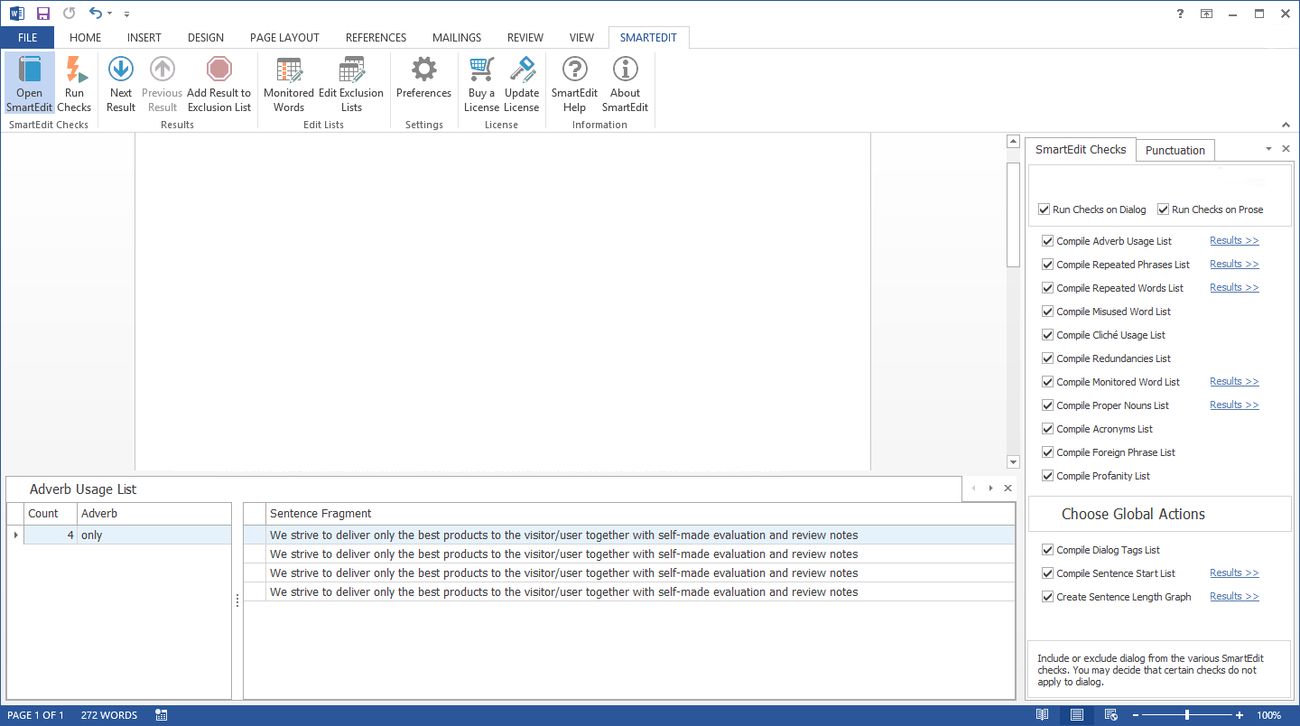Switch to the HOME ribbon tab
1300x726 pixels.
[85, 38]
